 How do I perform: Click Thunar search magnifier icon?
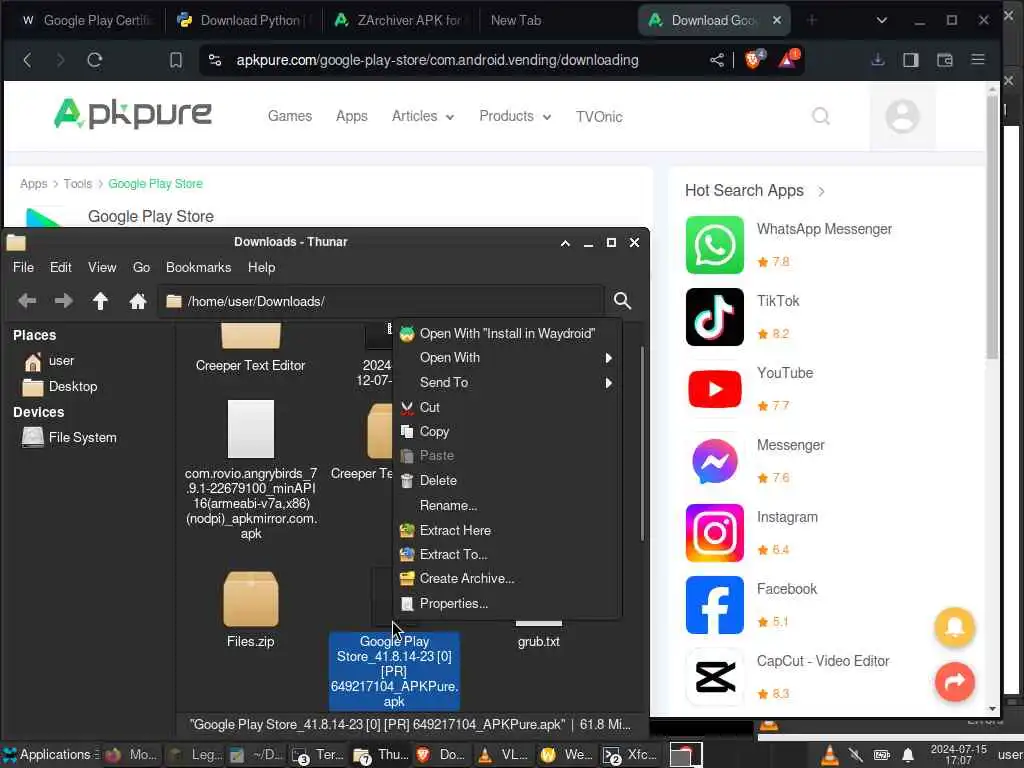tap(622, 301)
